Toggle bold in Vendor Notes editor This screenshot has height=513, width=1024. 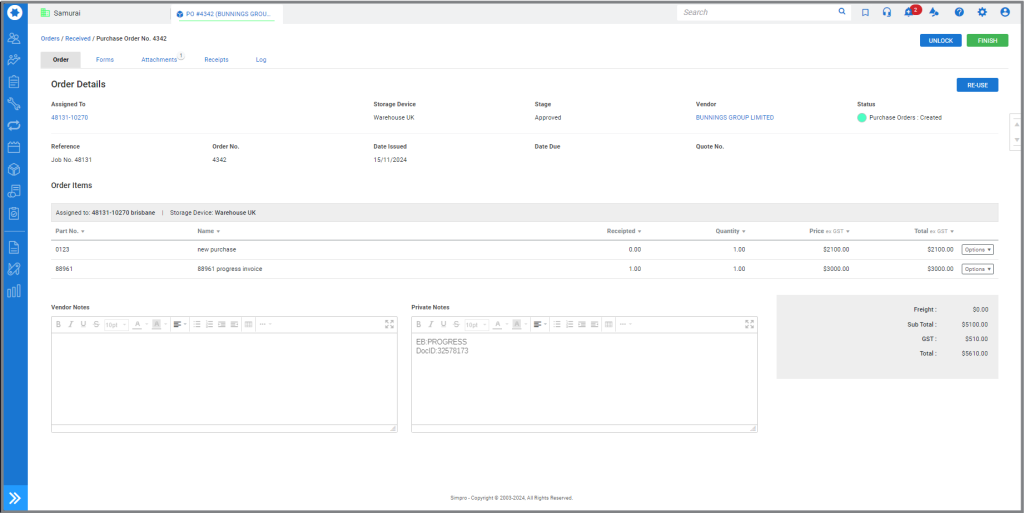pos(58,324)
